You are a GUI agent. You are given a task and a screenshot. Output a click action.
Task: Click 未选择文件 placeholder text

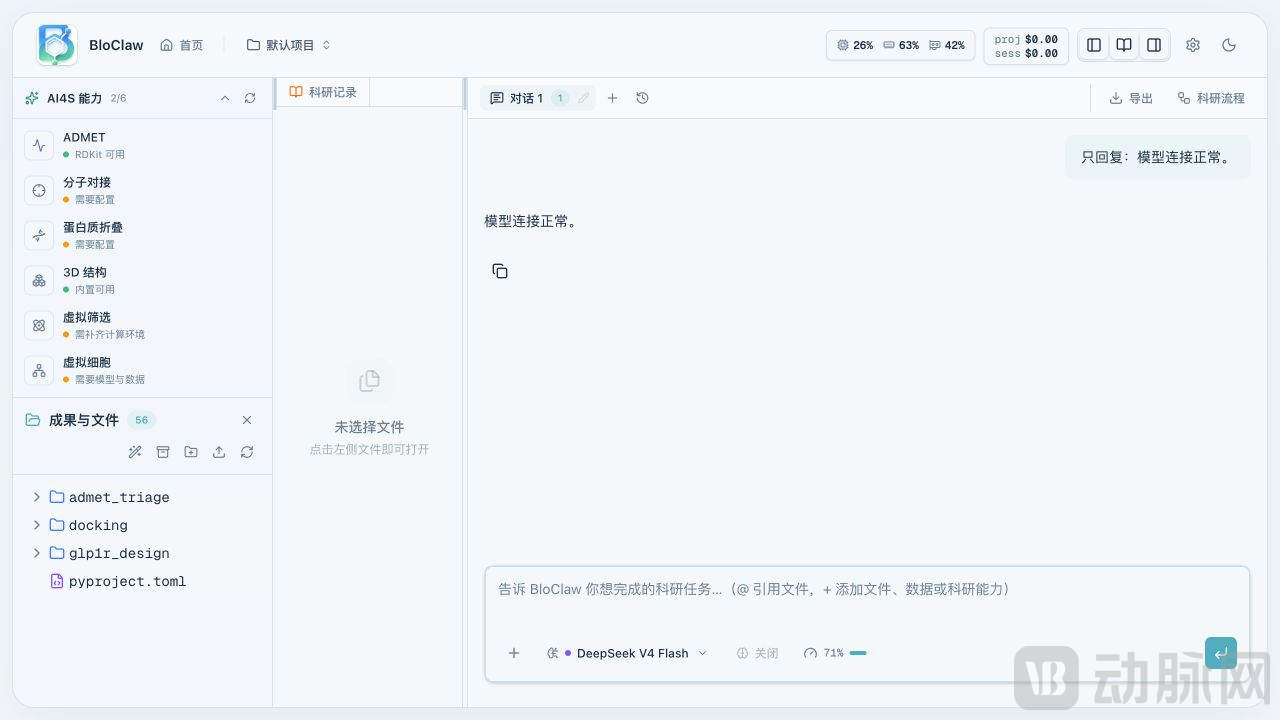tap(369, 426)
